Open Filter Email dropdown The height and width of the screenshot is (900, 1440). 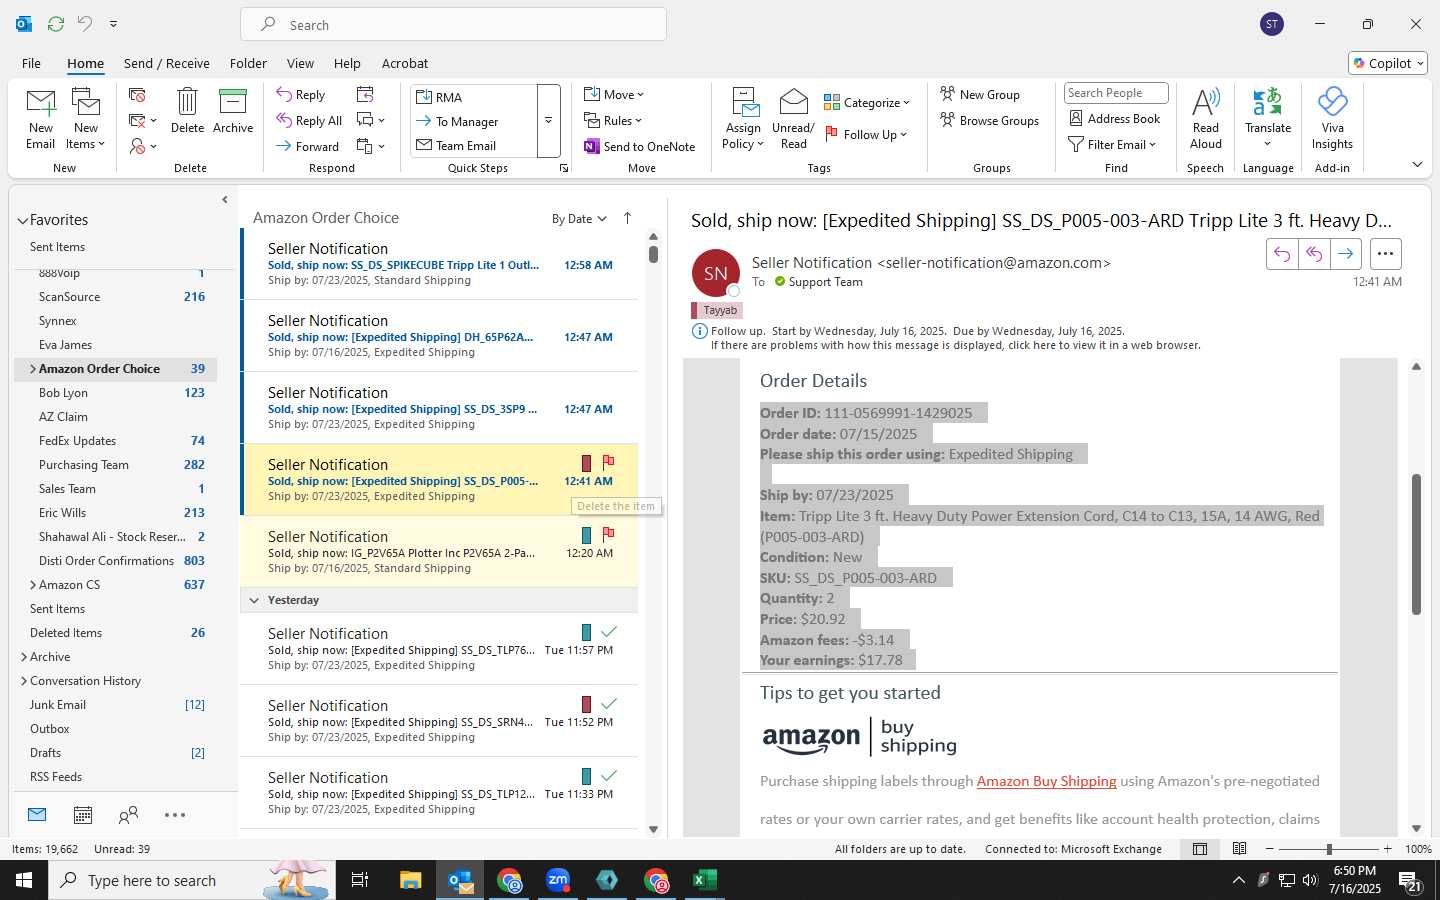[1112, 144]
